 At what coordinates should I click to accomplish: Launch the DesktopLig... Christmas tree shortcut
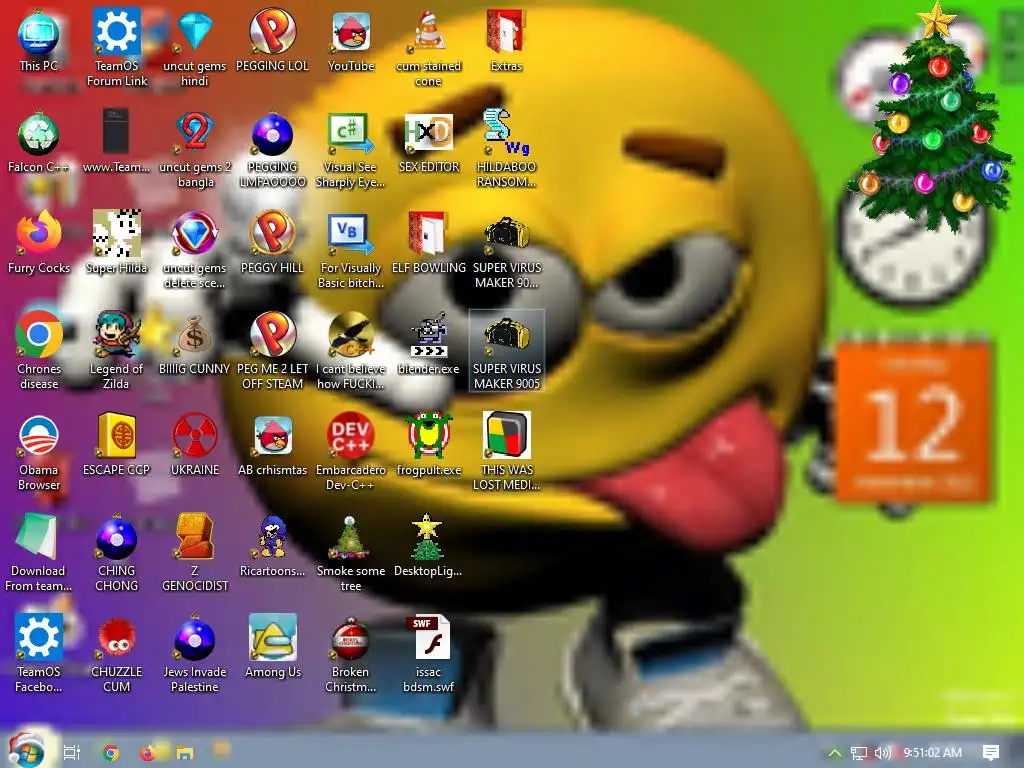428,545
